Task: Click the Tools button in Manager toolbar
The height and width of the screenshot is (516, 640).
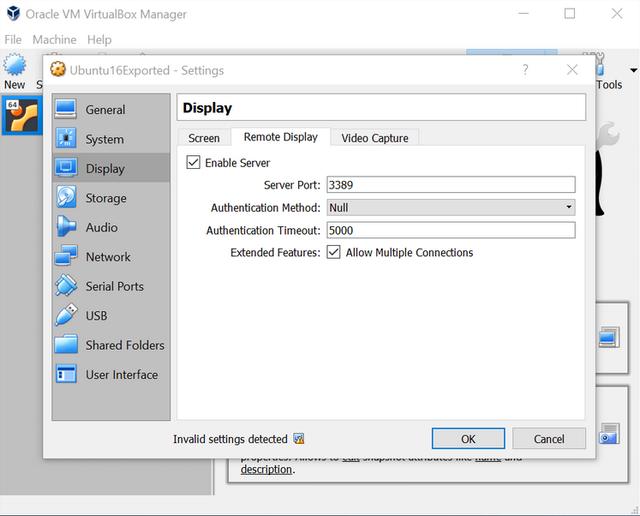Action: [x=609, y=72]
